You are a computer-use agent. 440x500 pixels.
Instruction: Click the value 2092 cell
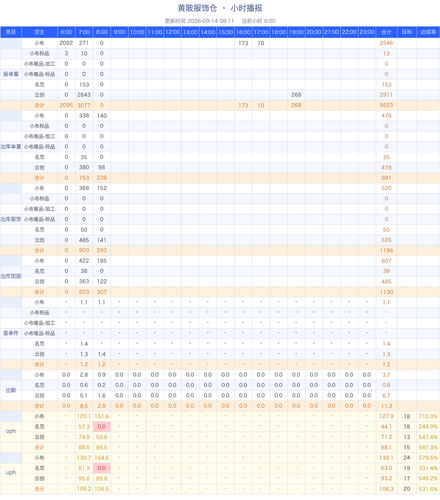(x=66, y=43)
